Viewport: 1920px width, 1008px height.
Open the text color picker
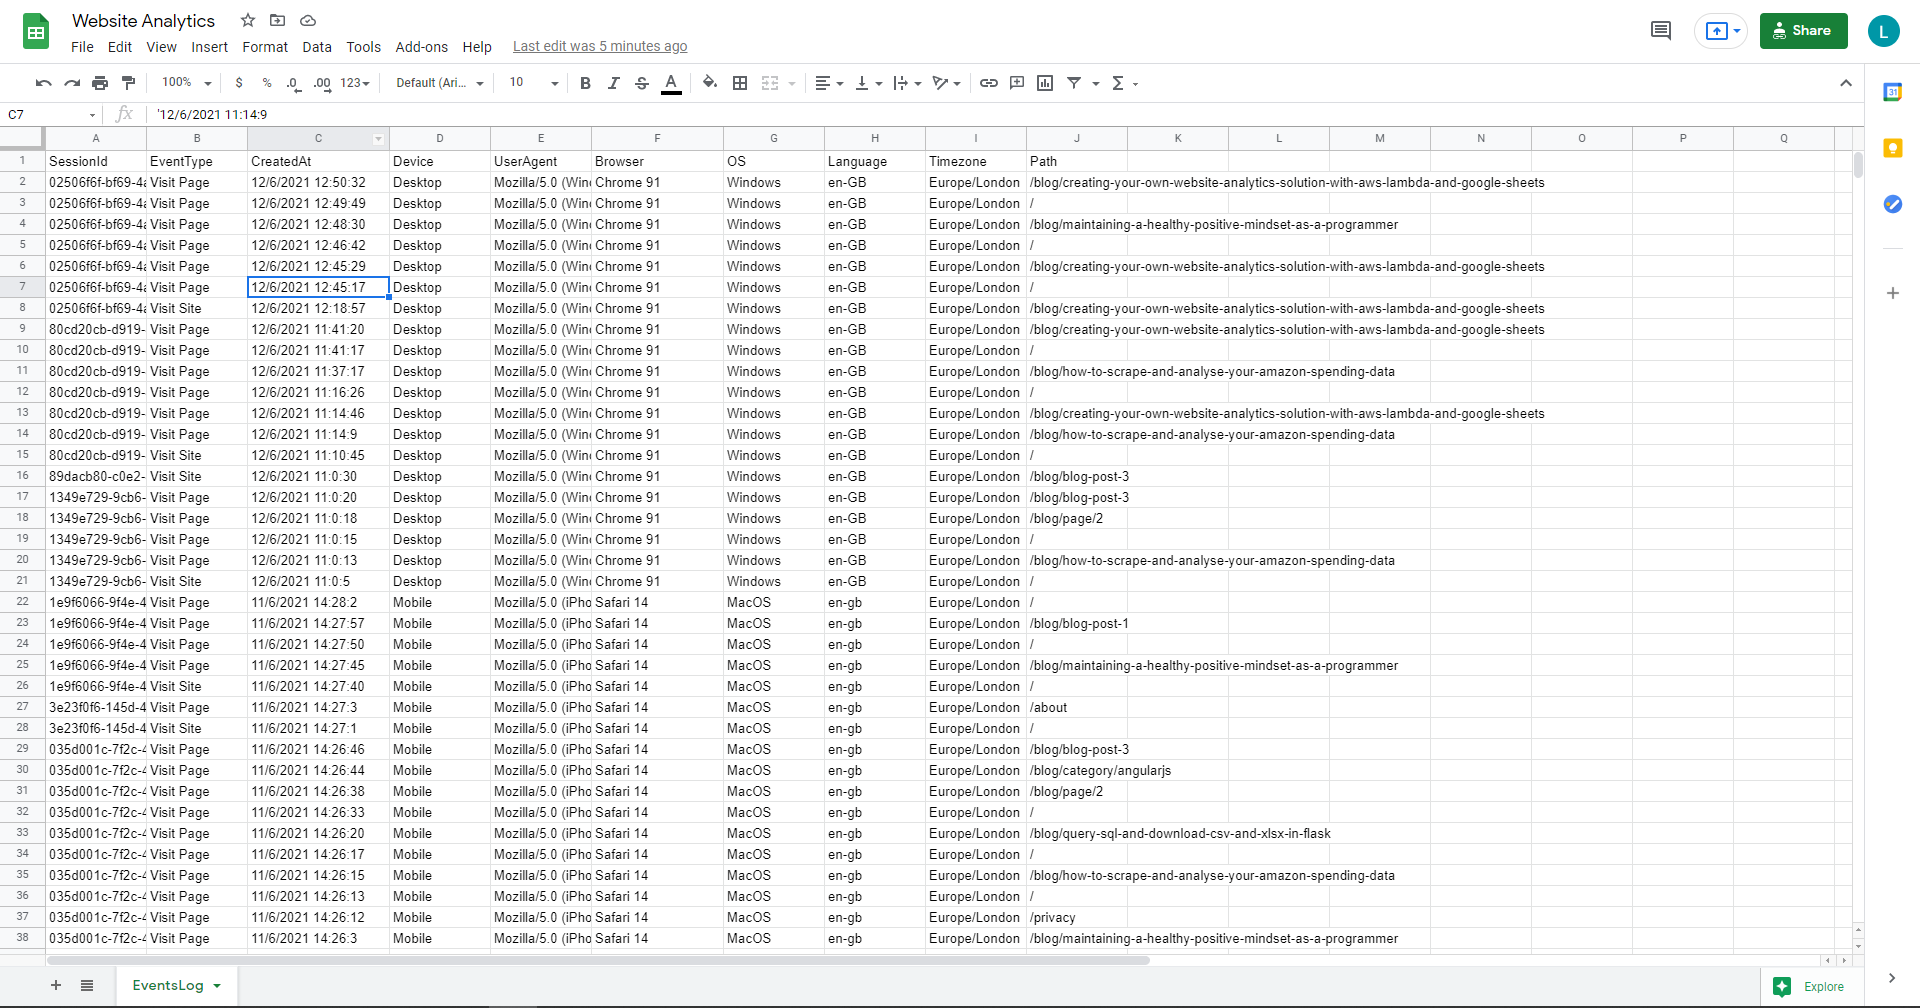coord(671,83)
